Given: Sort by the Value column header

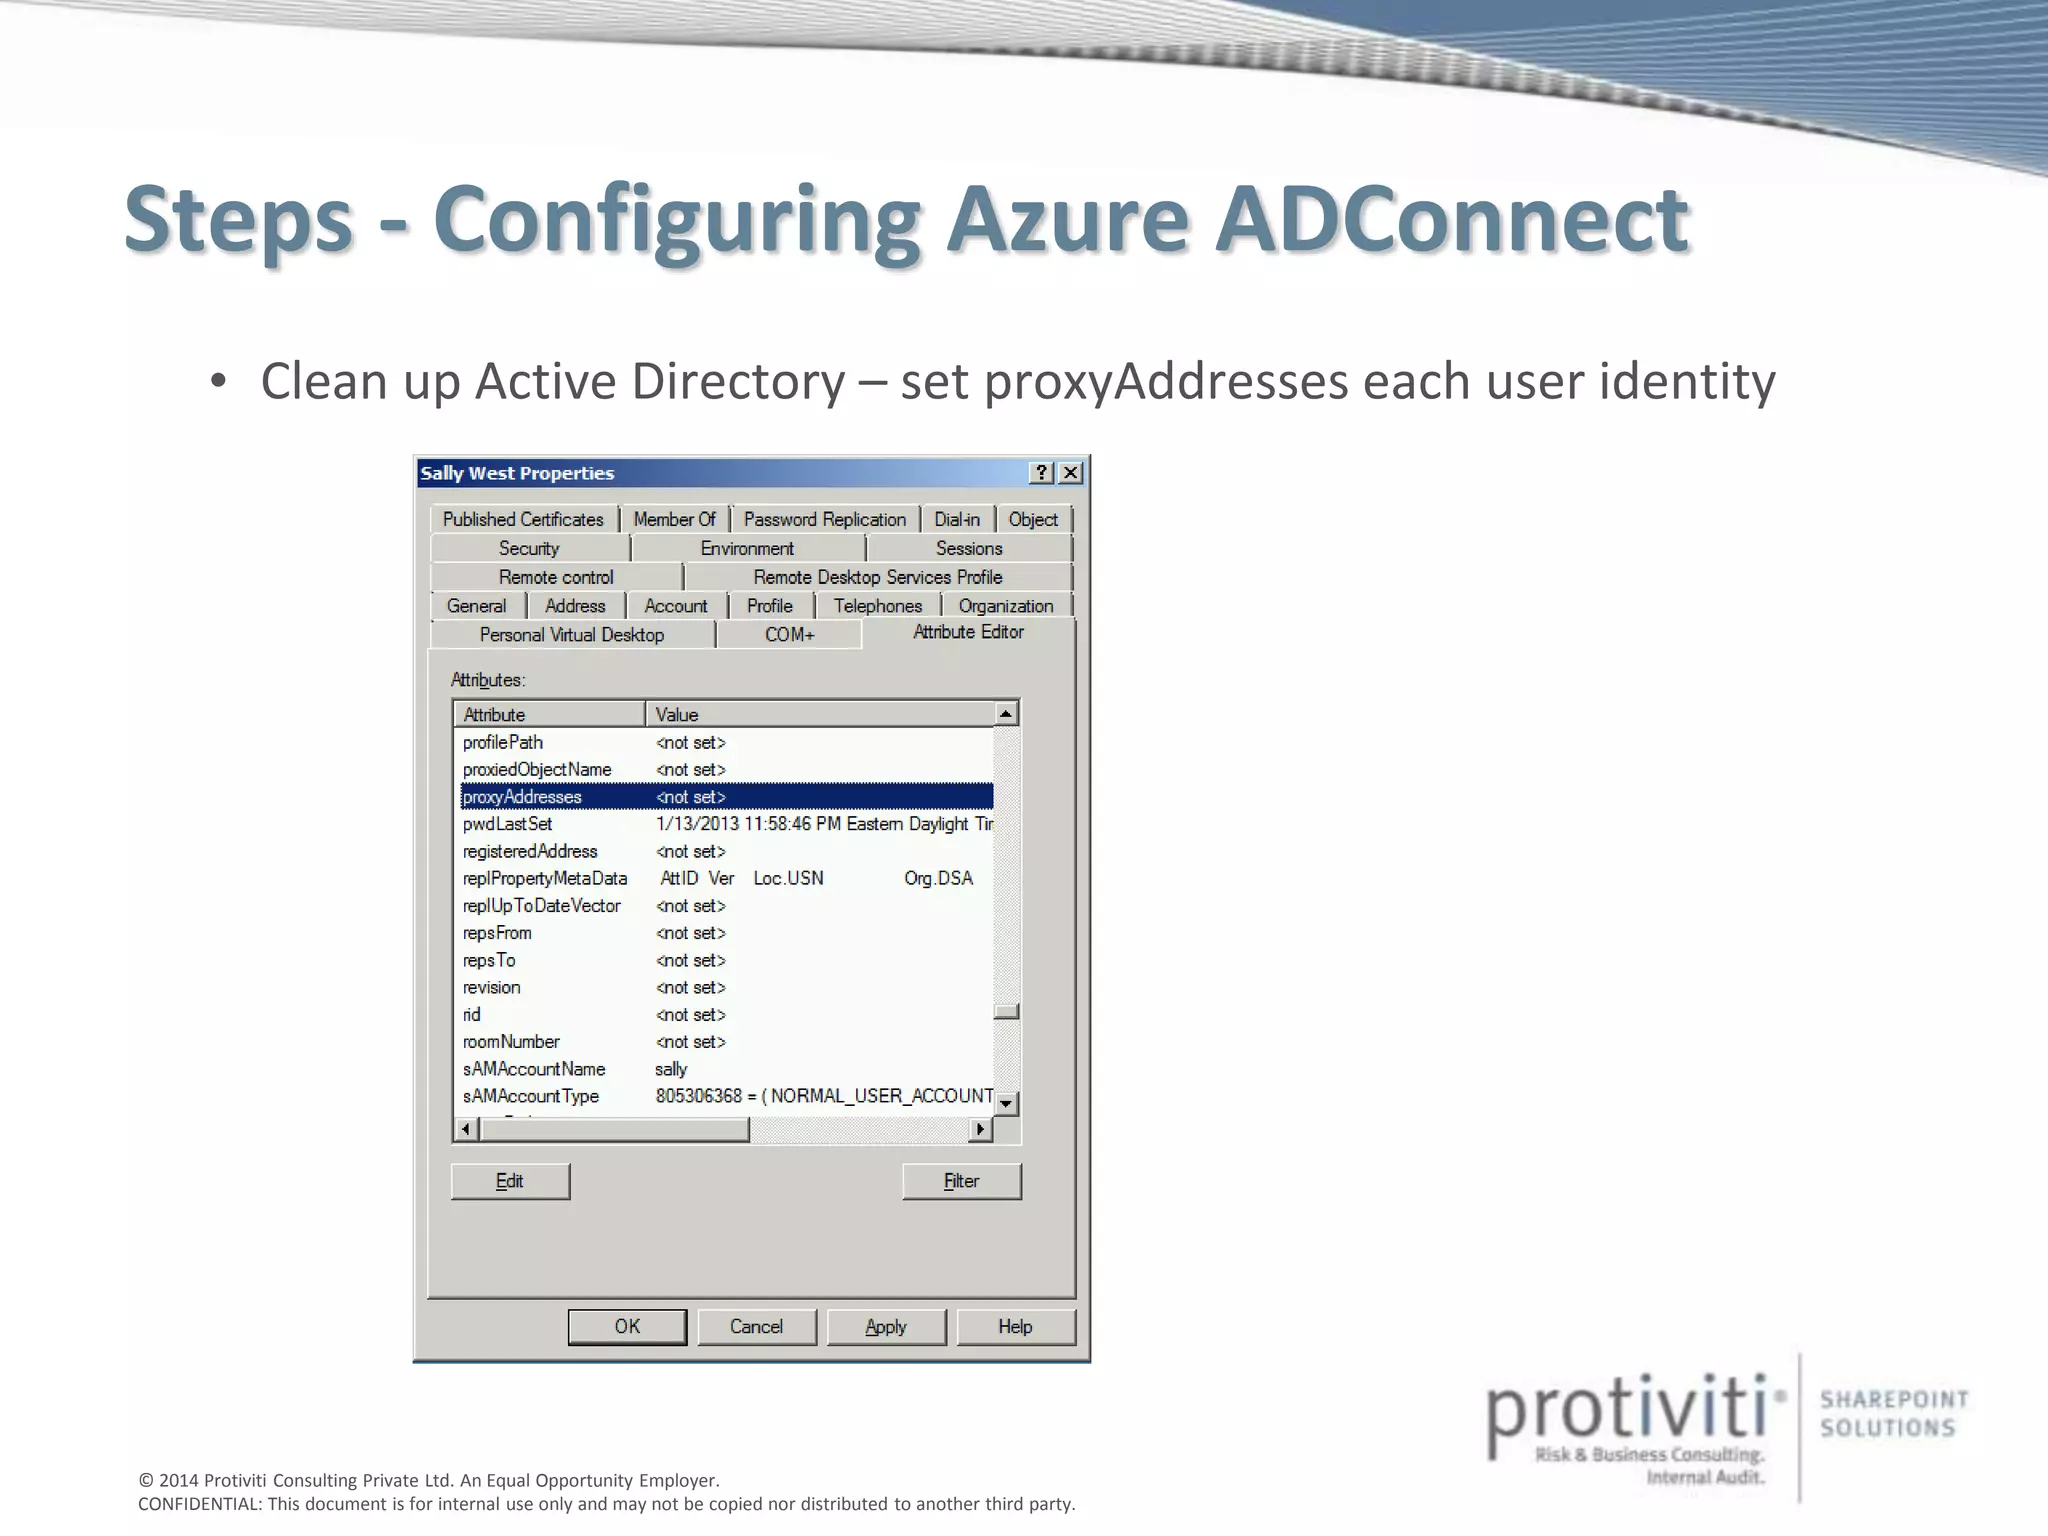Looking at the screenshot, I should (820, 714).
